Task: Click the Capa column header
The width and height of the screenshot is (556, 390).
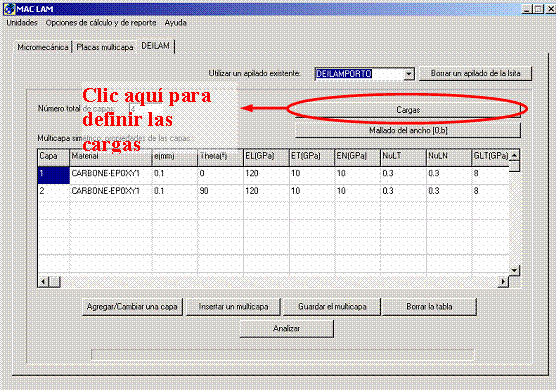Action: coord(54,157)
